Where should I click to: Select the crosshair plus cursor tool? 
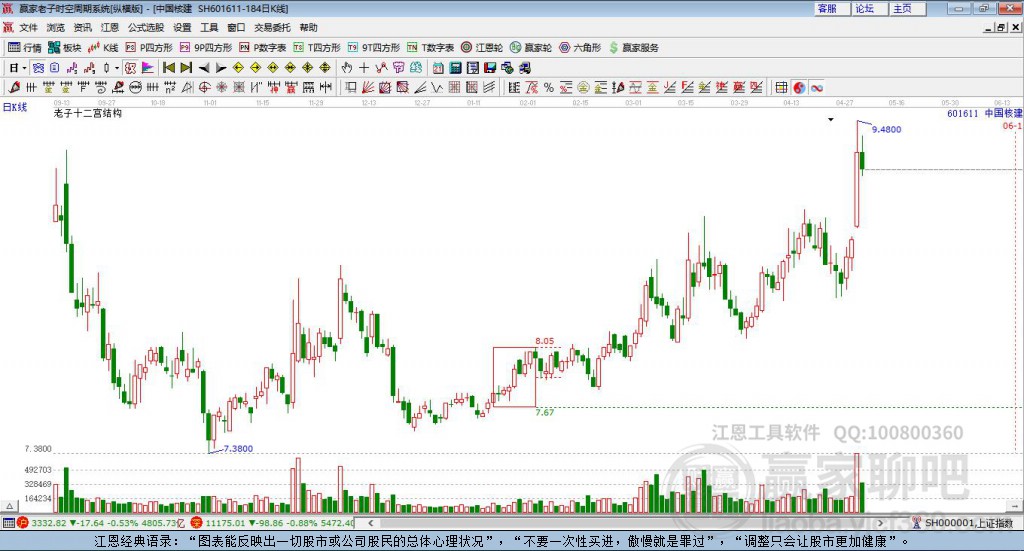point(364,68)
